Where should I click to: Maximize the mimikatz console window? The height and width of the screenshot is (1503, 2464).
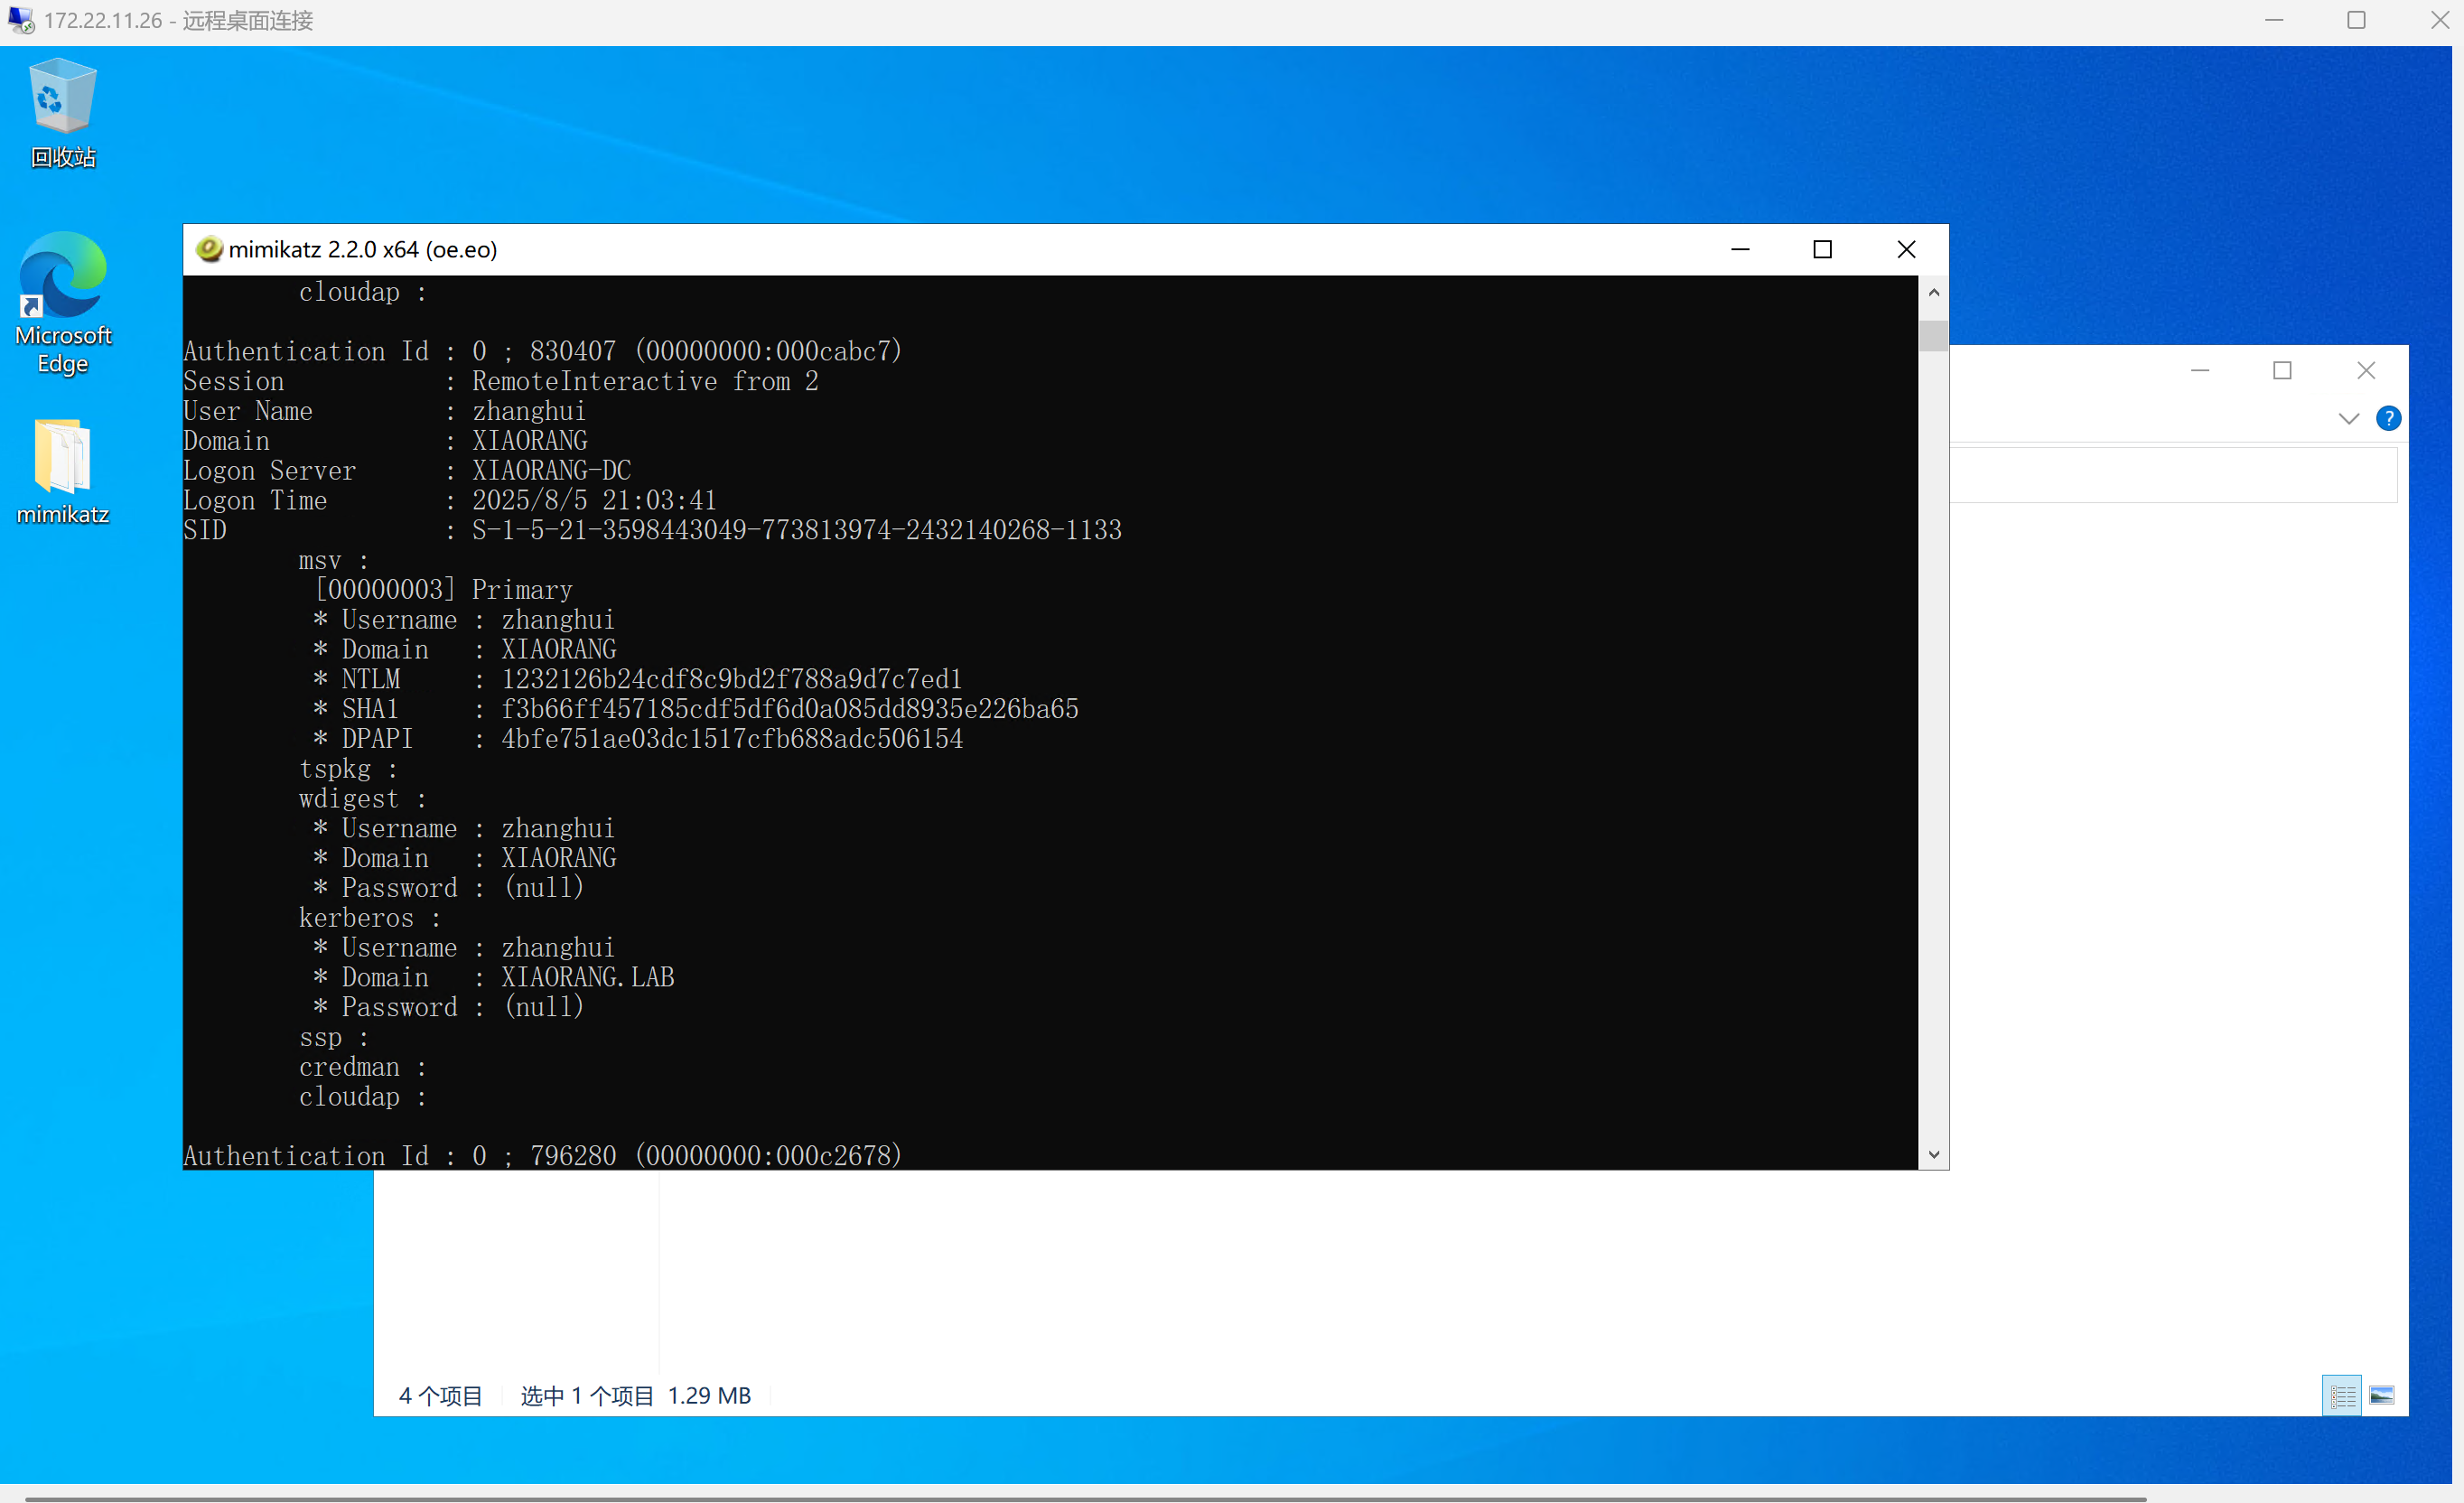click(1822, 249)
